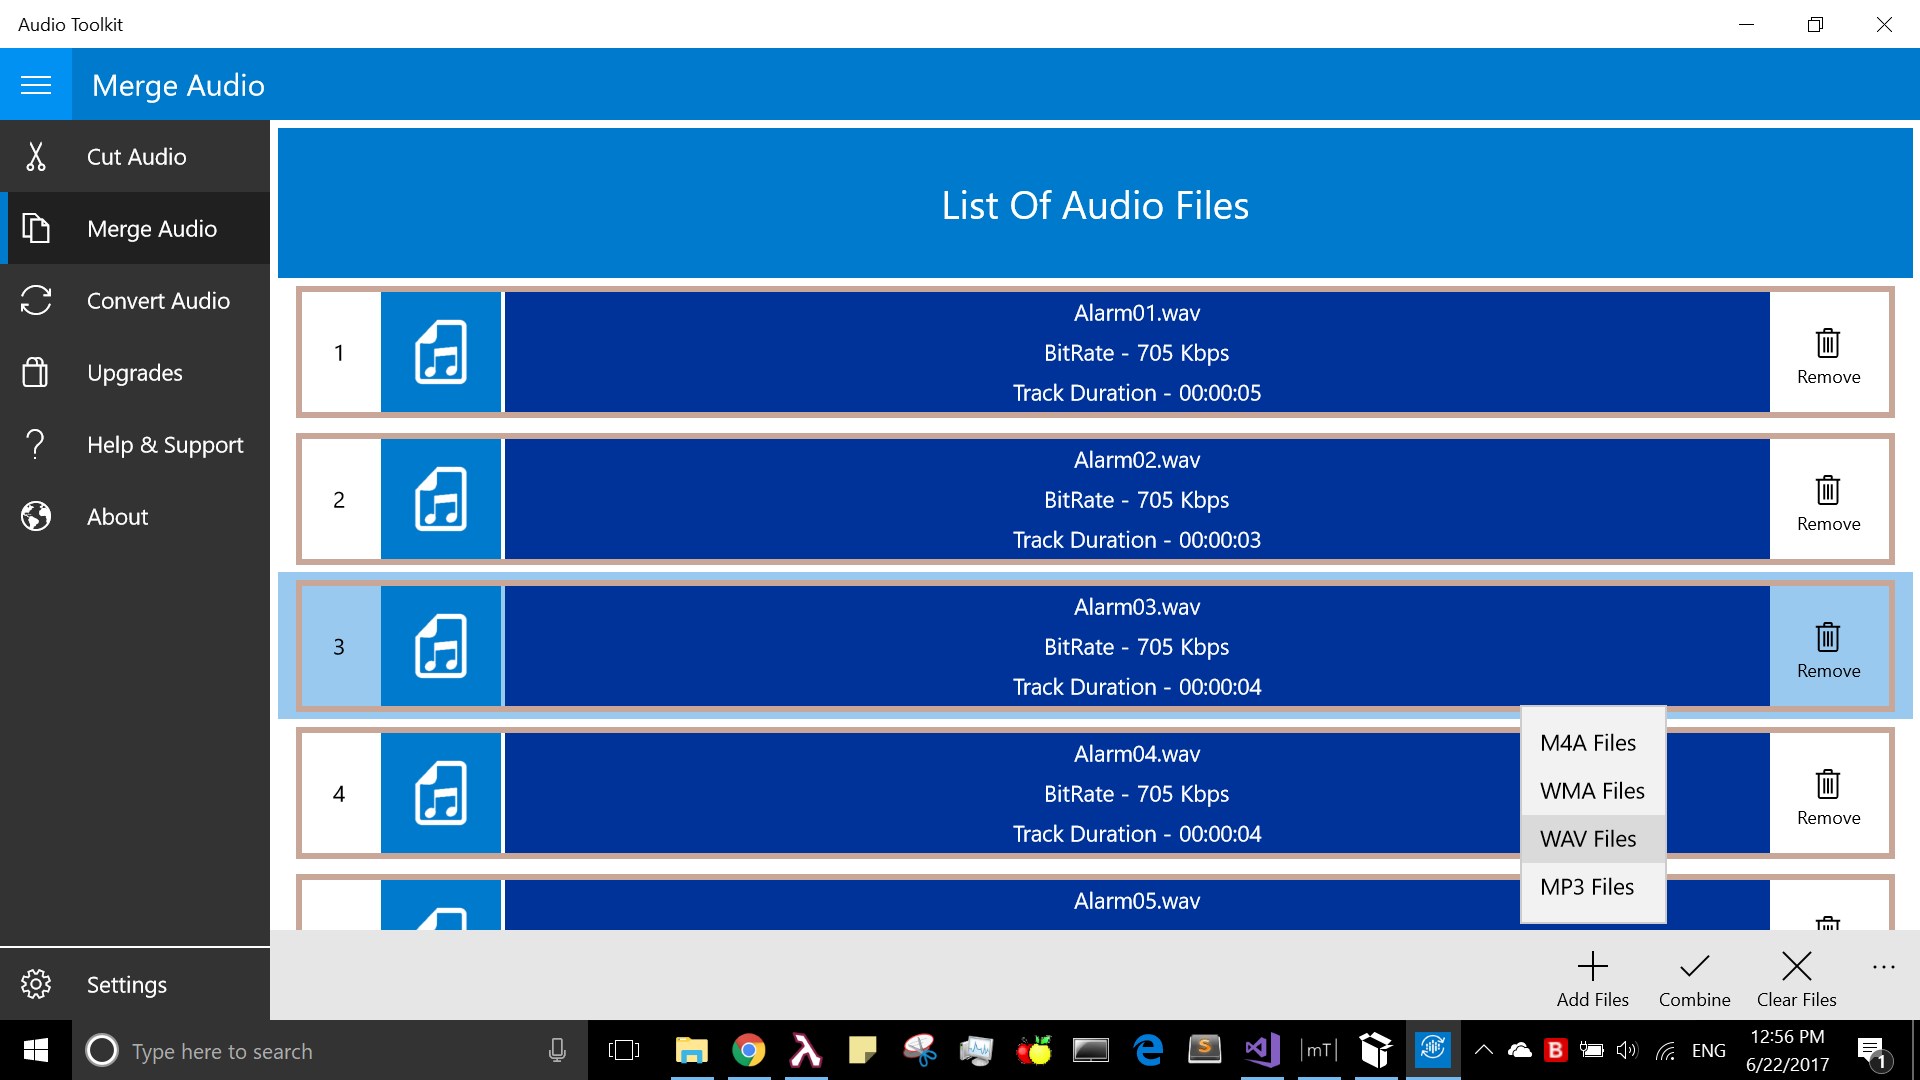1920x1080 pixels.
Task: Open Help & Support
Action: [165, 444]
